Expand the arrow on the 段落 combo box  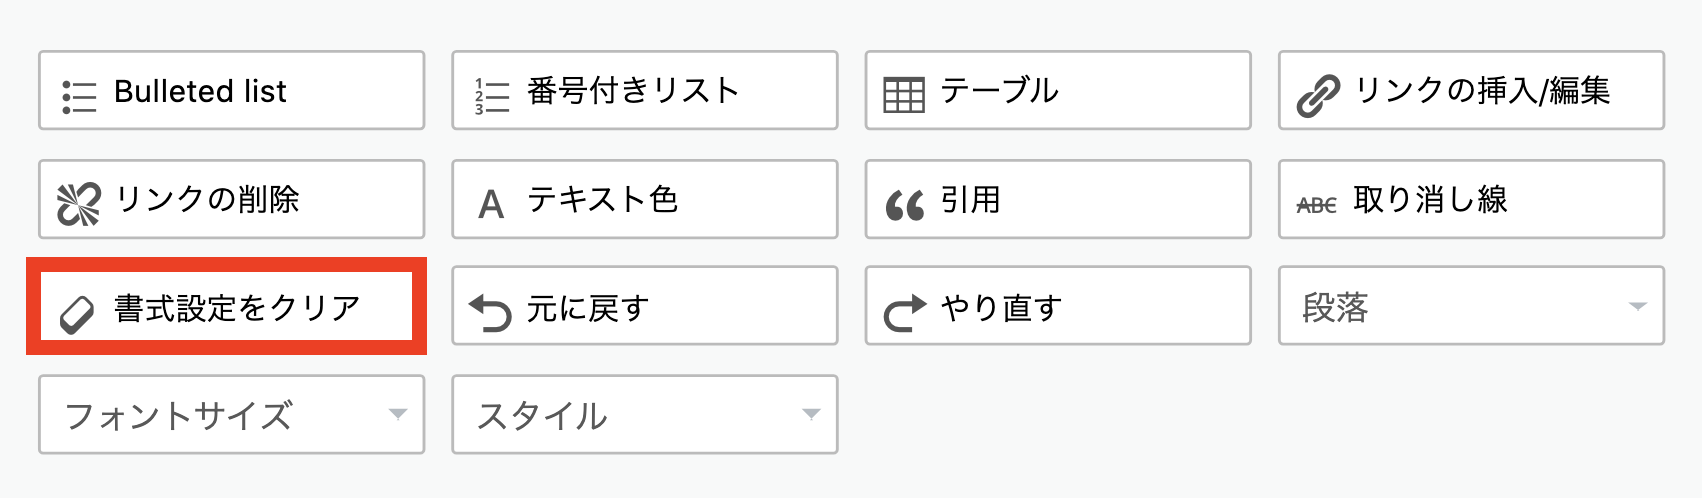point(1637,306)
